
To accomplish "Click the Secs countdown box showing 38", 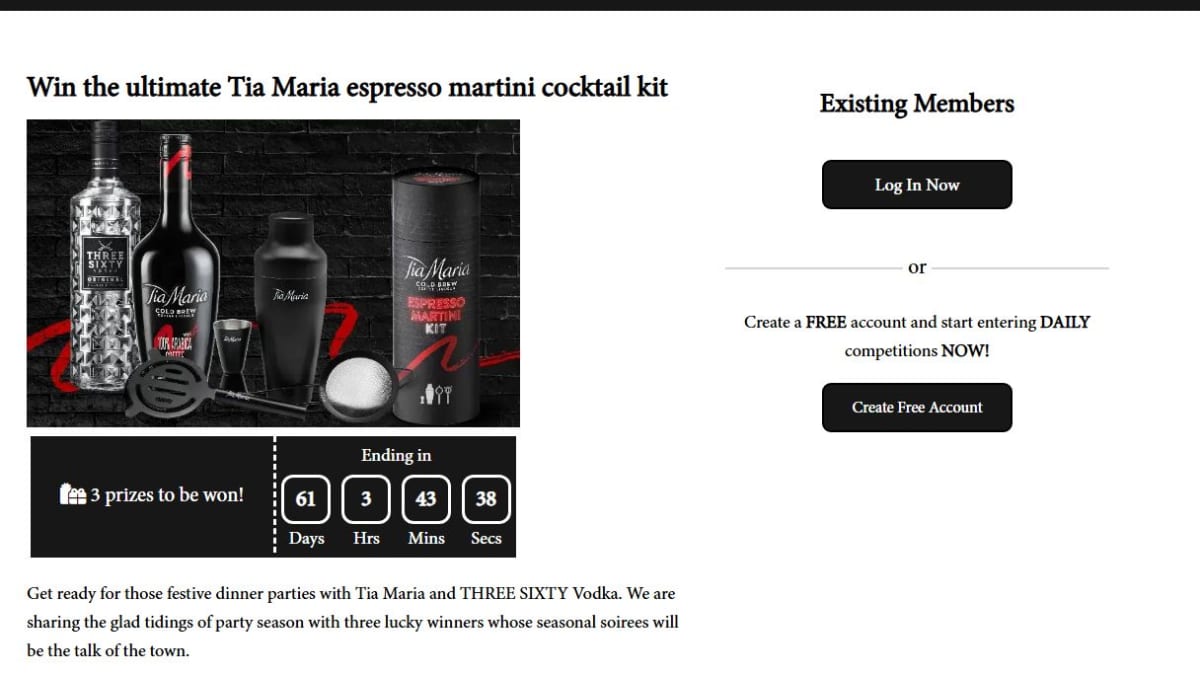I will [486, 499].
